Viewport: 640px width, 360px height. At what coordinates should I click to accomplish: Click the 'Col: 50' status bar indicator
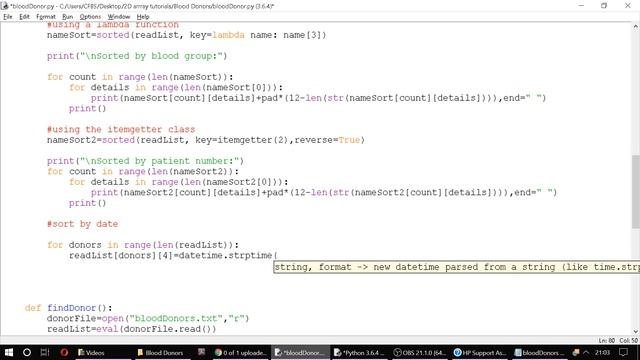(x=628, y=340)
